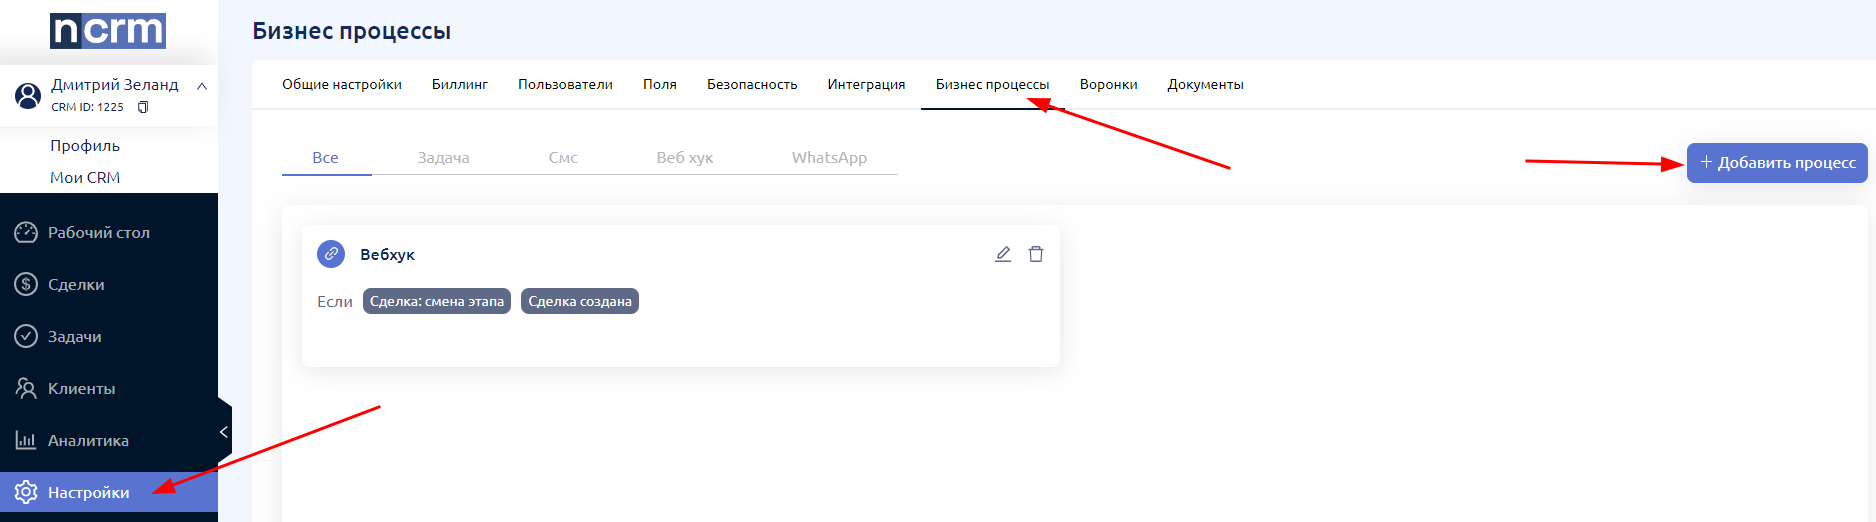The height and width of the screenshot is (522, 1876).
Task: Click the Сделка: смена этапа tag
Action: tap(437, 301)
